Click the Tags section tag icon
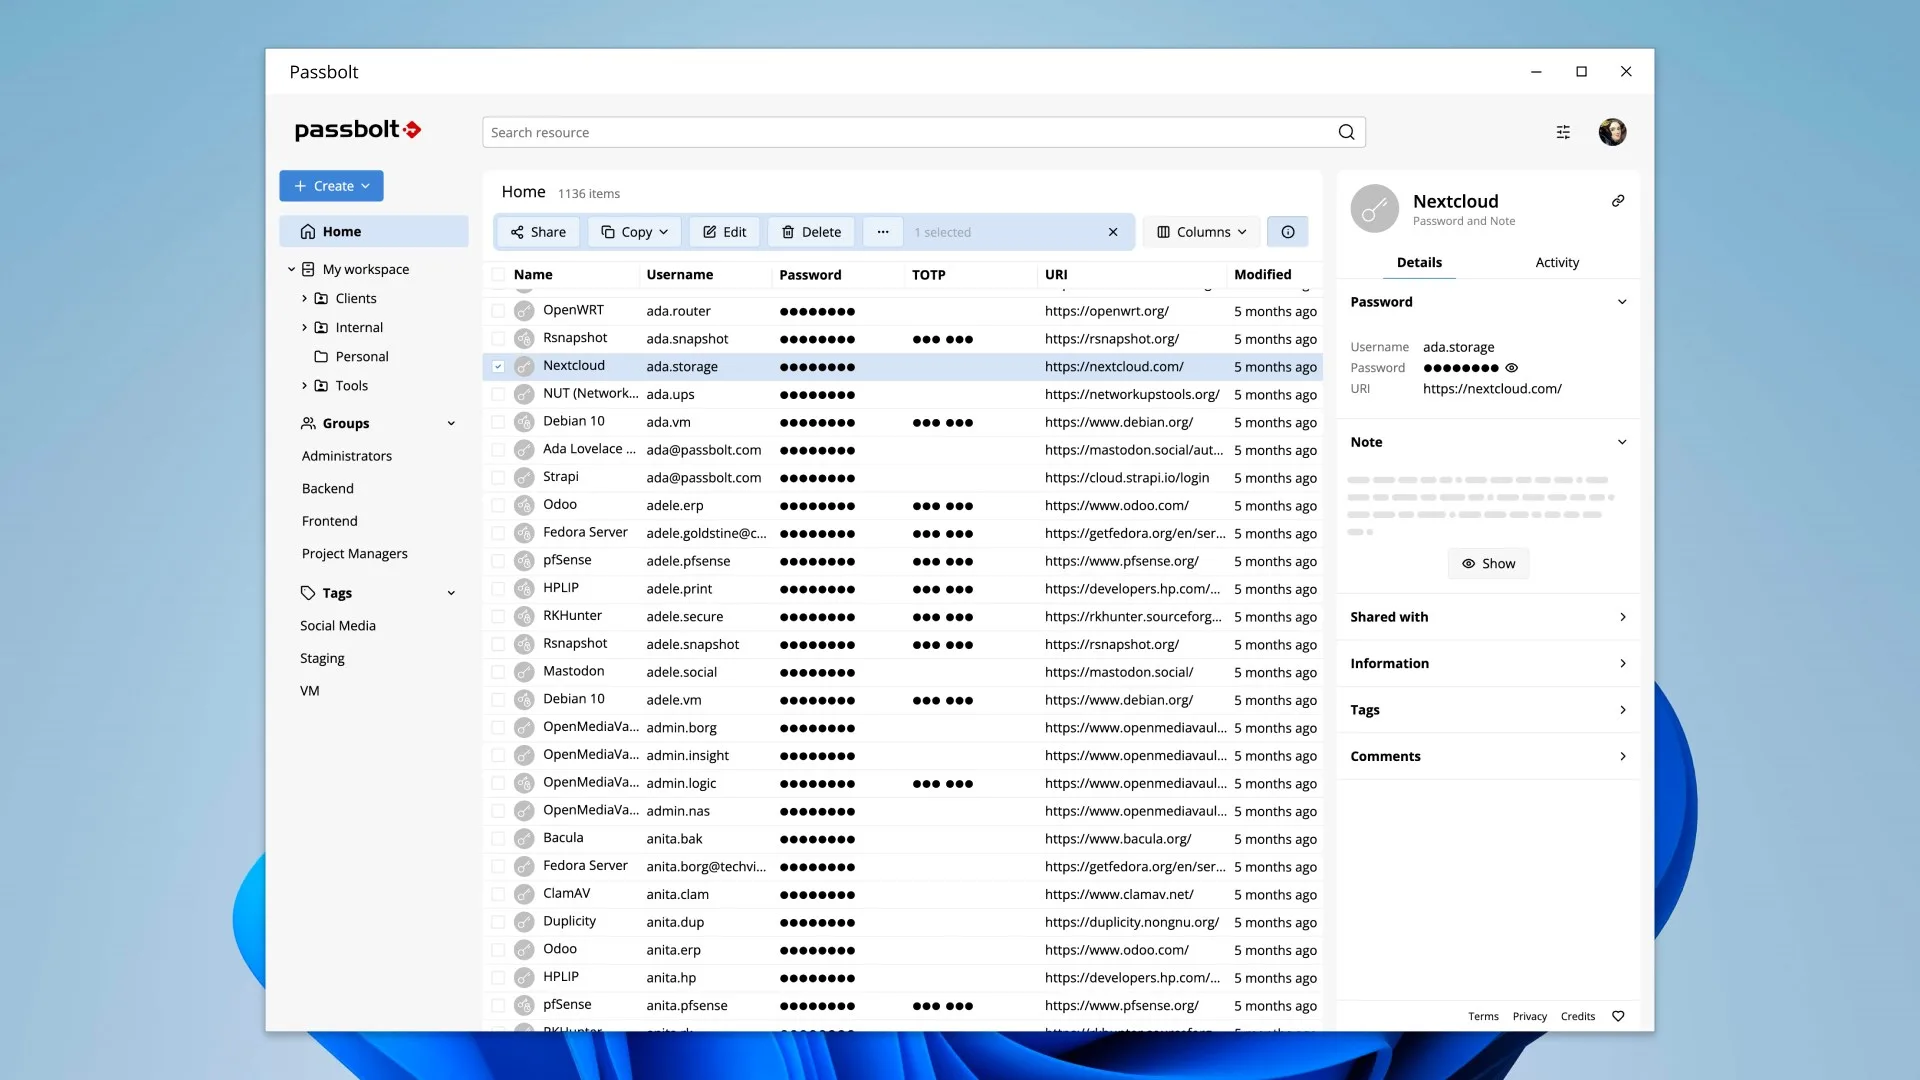 [308, 593]
